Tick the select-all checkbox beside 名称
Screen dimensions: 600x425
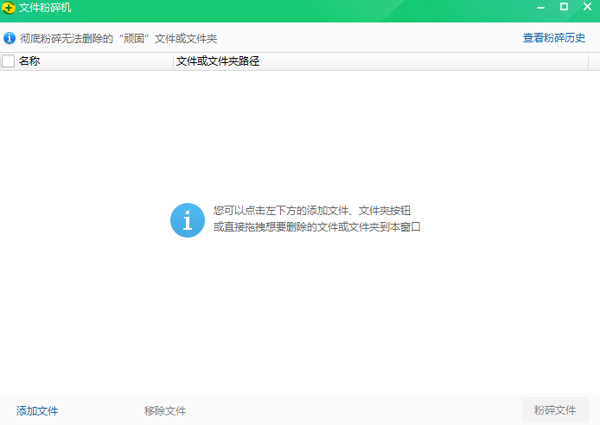[x=9, y=61]
